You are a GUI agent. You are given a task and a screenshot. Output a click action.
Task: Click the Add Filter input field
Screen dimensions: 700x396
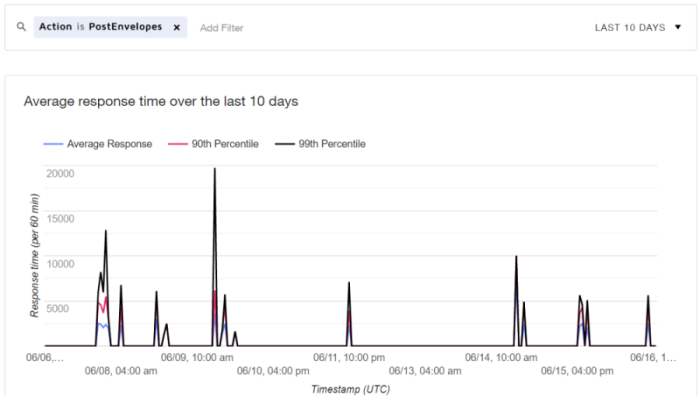tap(221, 28)
